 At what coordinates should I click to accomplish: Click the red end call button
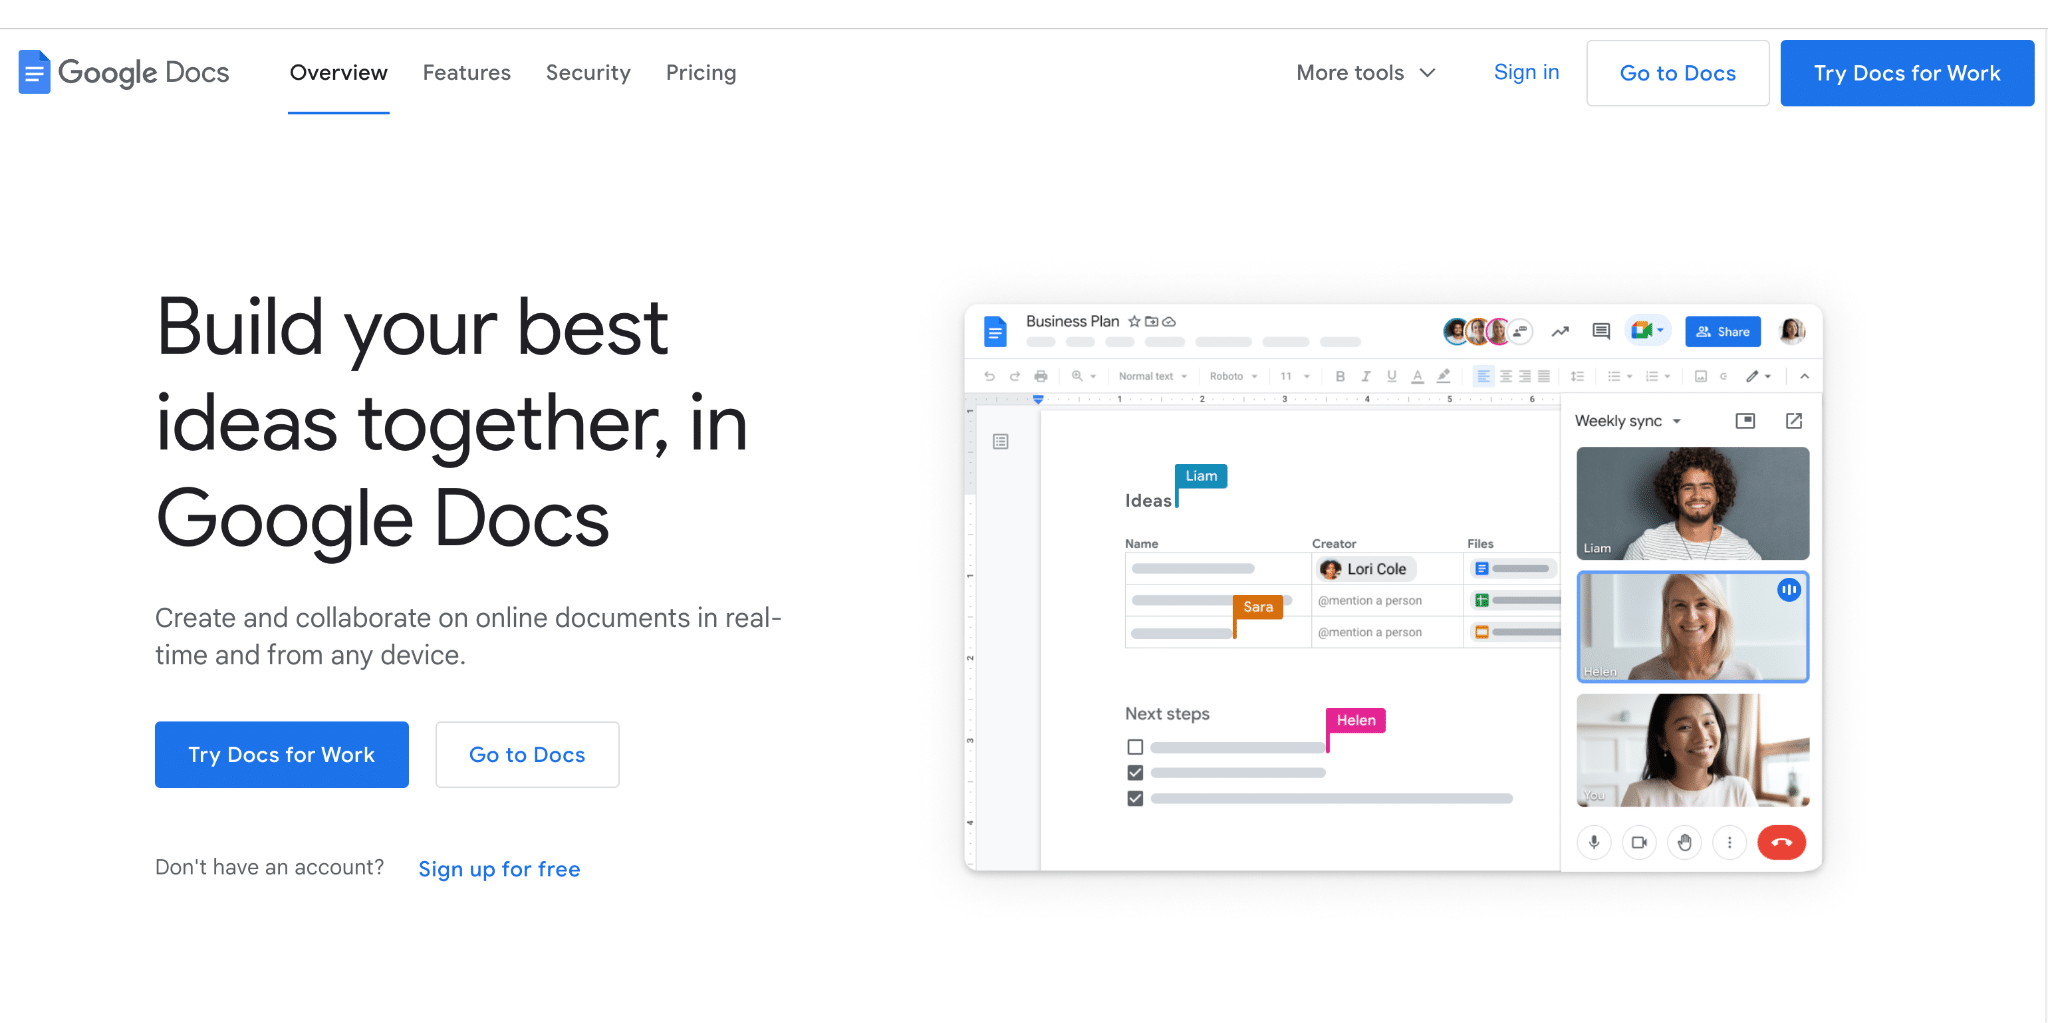coord(1782,842)
